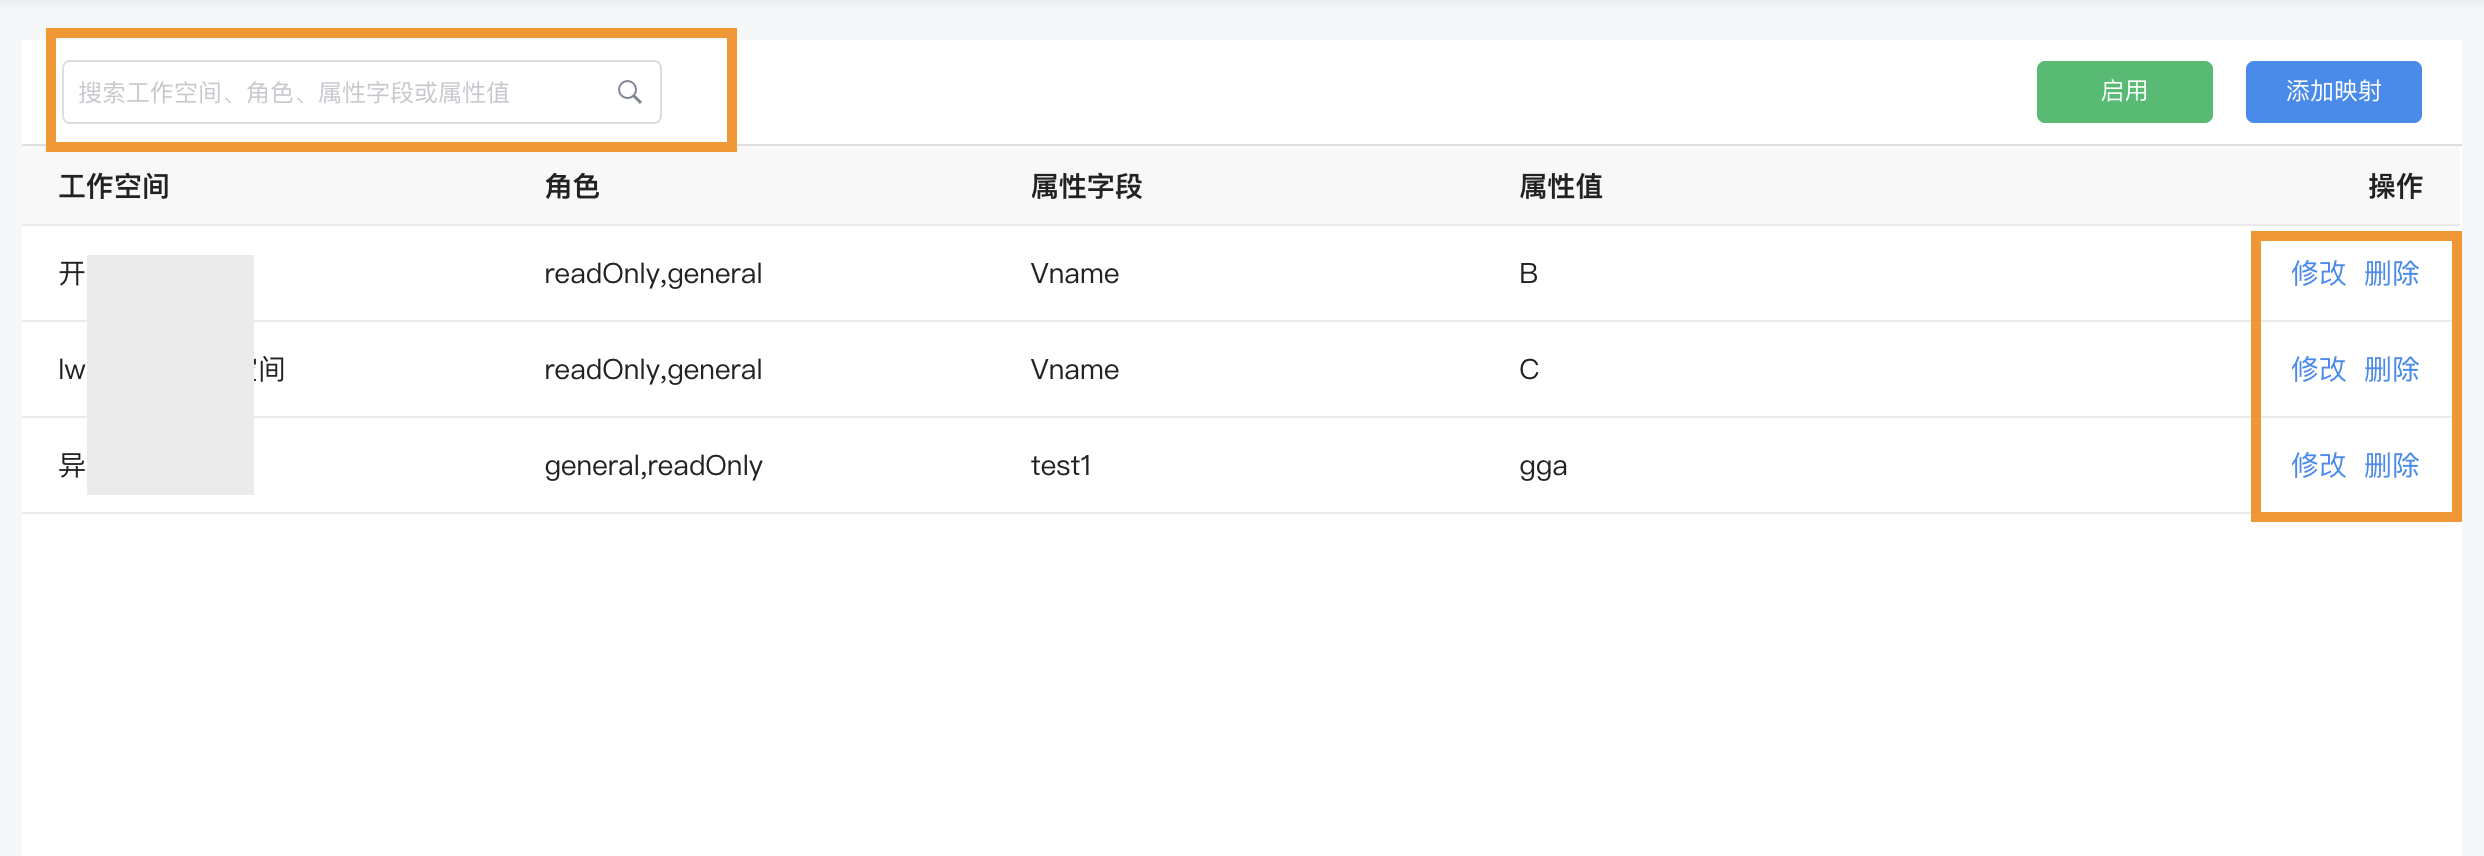The image size is (2484, 856).
Task: Focus the workspace and role search field
Action: click(362, 92)
